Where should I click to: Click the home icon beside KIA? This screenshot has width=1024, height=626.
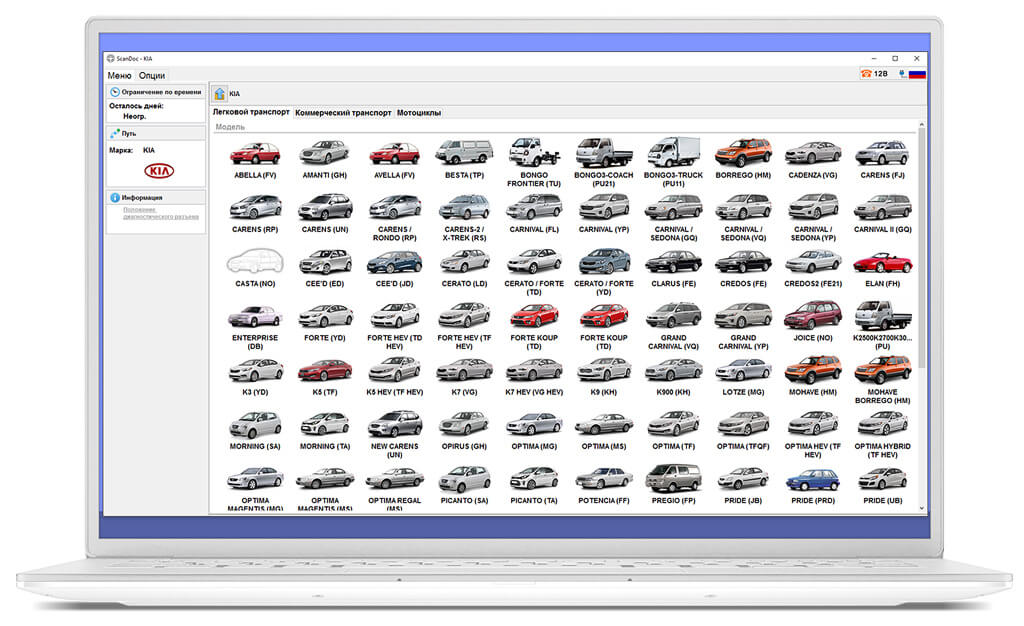(x=220, y=93)
